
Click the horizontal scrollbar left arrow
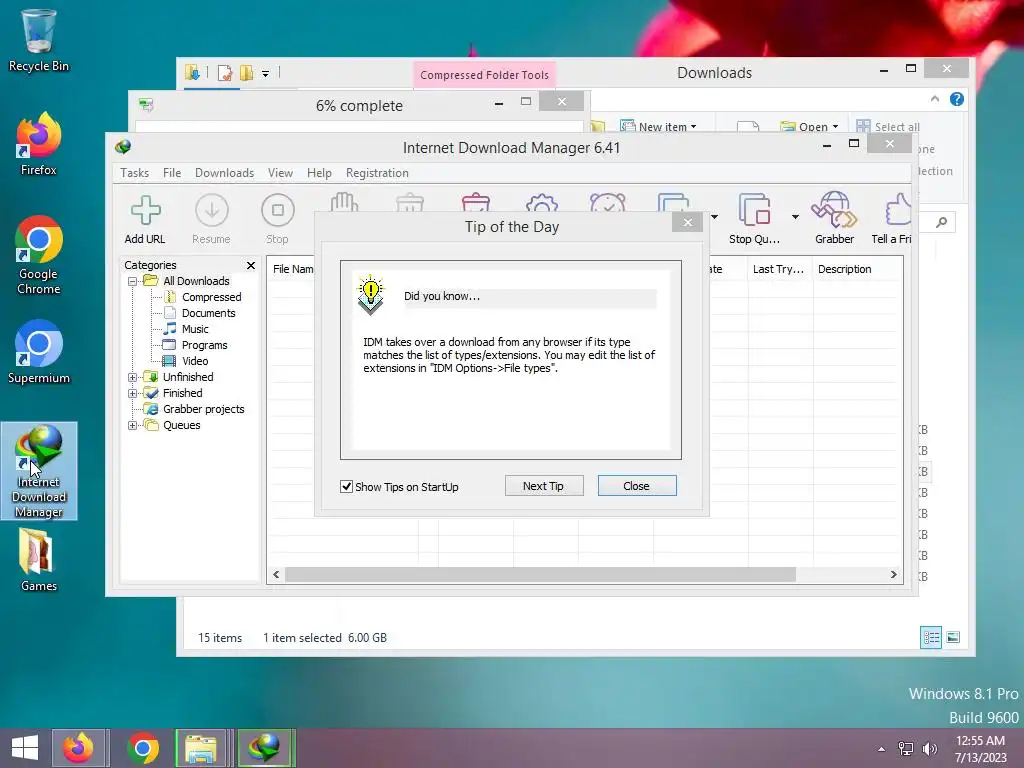click(276, 575)
